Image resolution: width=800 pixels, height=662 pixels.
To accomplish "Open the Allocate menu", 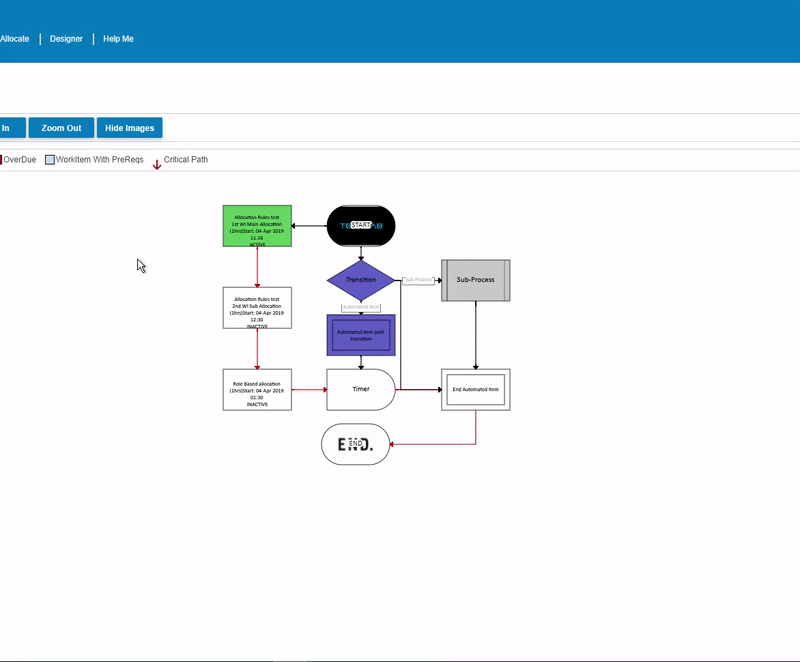I will (15, 39).
